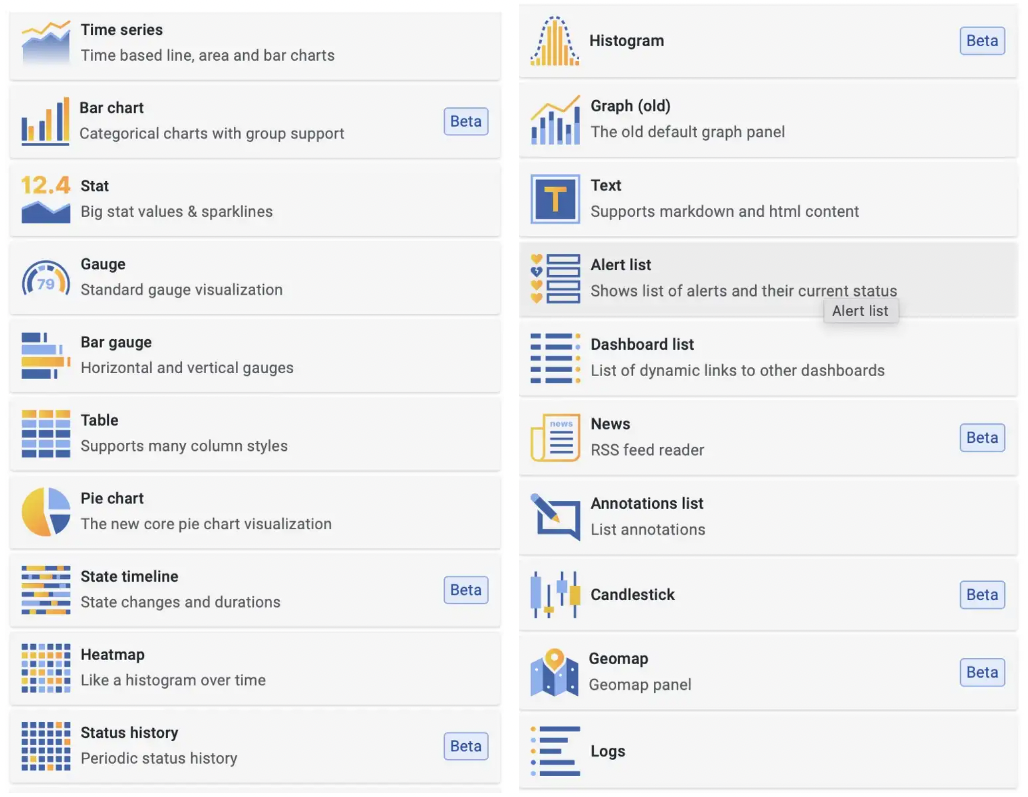Screen dimensions: 1028x797
Task: Click the Beta badge next to News
Action: click(981, 437)
